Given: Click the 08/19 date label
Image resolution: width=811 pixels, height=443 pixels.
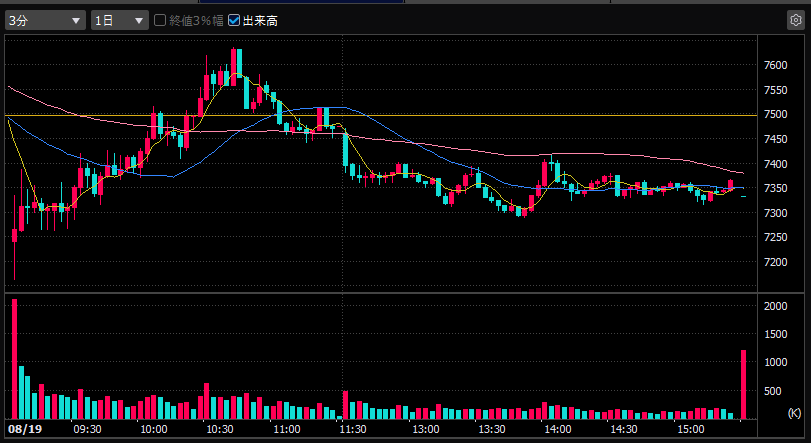Looking at the screenshot, I should 25,429.
